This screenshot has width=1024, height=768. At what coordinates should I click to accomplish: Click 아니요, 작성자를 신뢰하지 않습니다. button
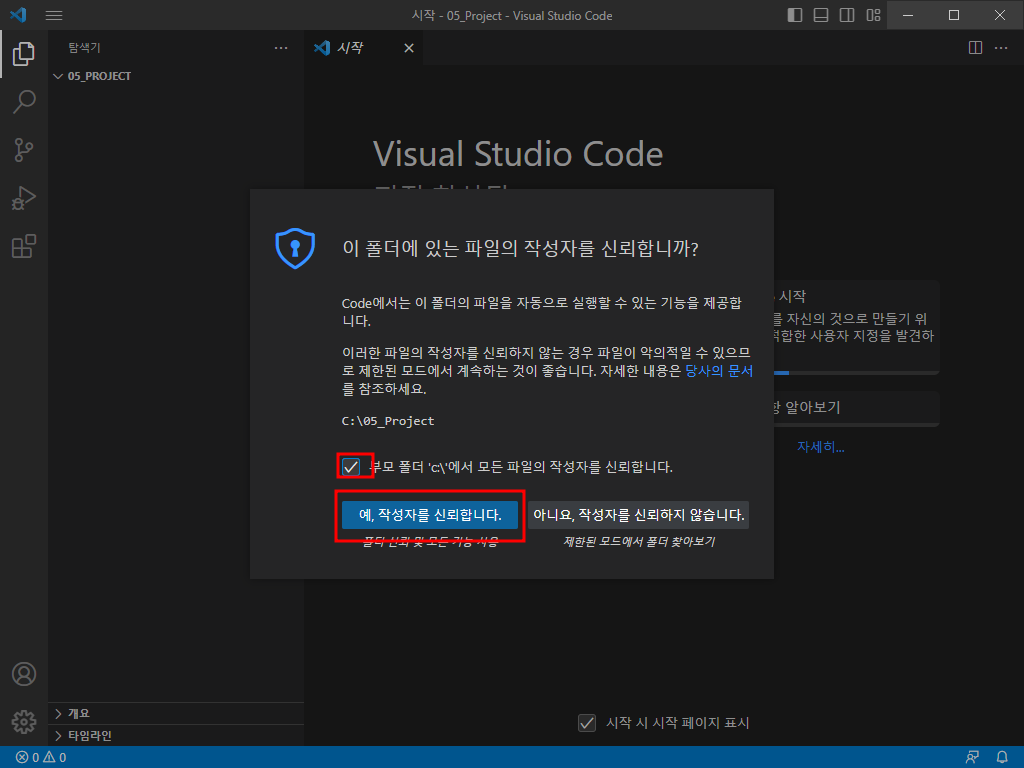(x=639, y=515)
